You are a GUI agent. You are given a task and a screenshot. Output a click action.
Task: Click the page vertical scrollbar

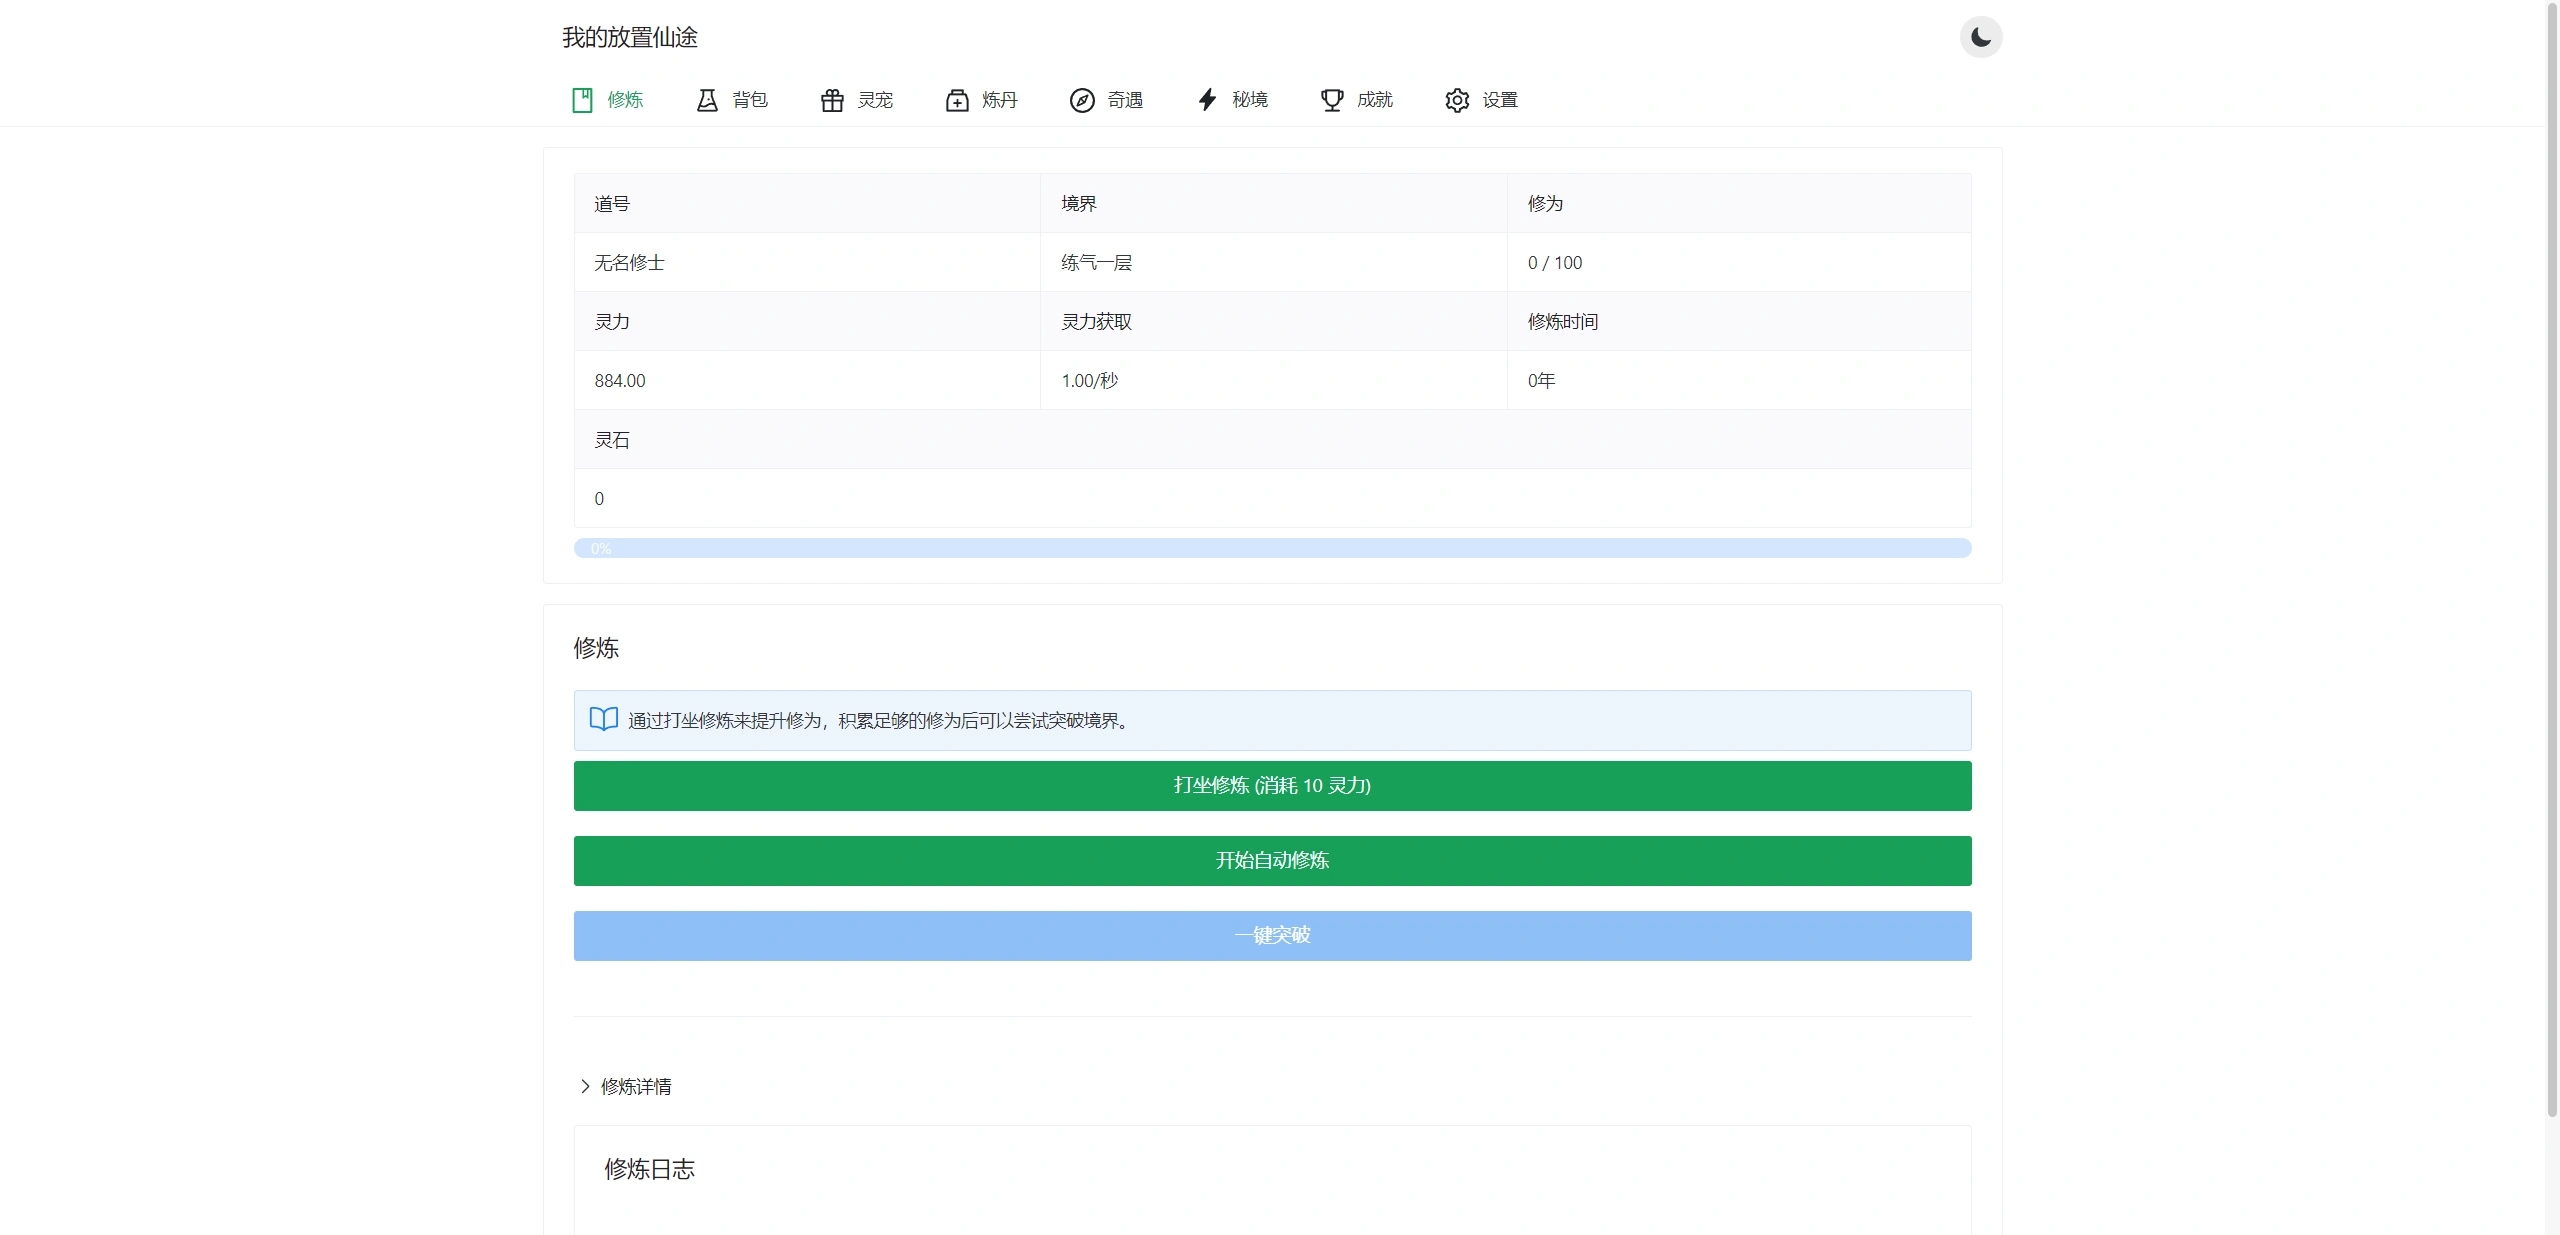coord(2552,560)
